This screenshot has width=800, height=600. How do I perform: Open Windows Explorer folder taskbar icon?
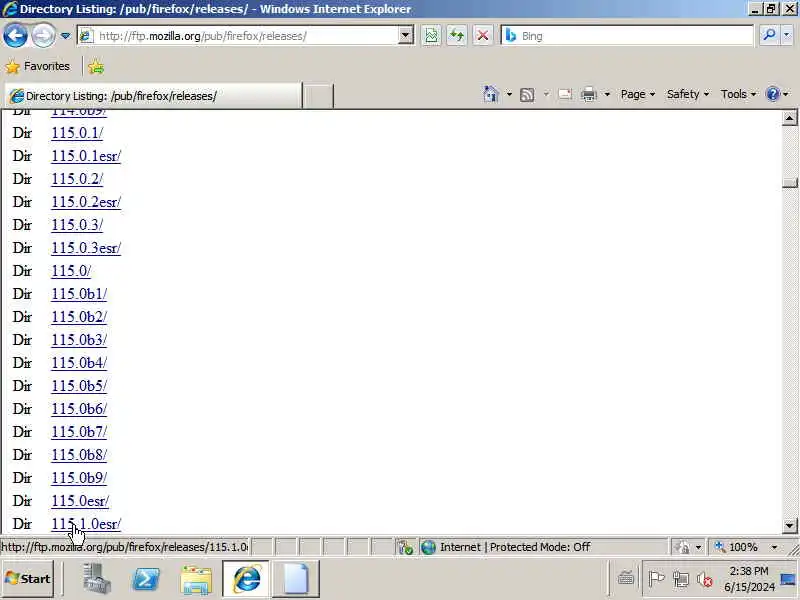(196, 580)
